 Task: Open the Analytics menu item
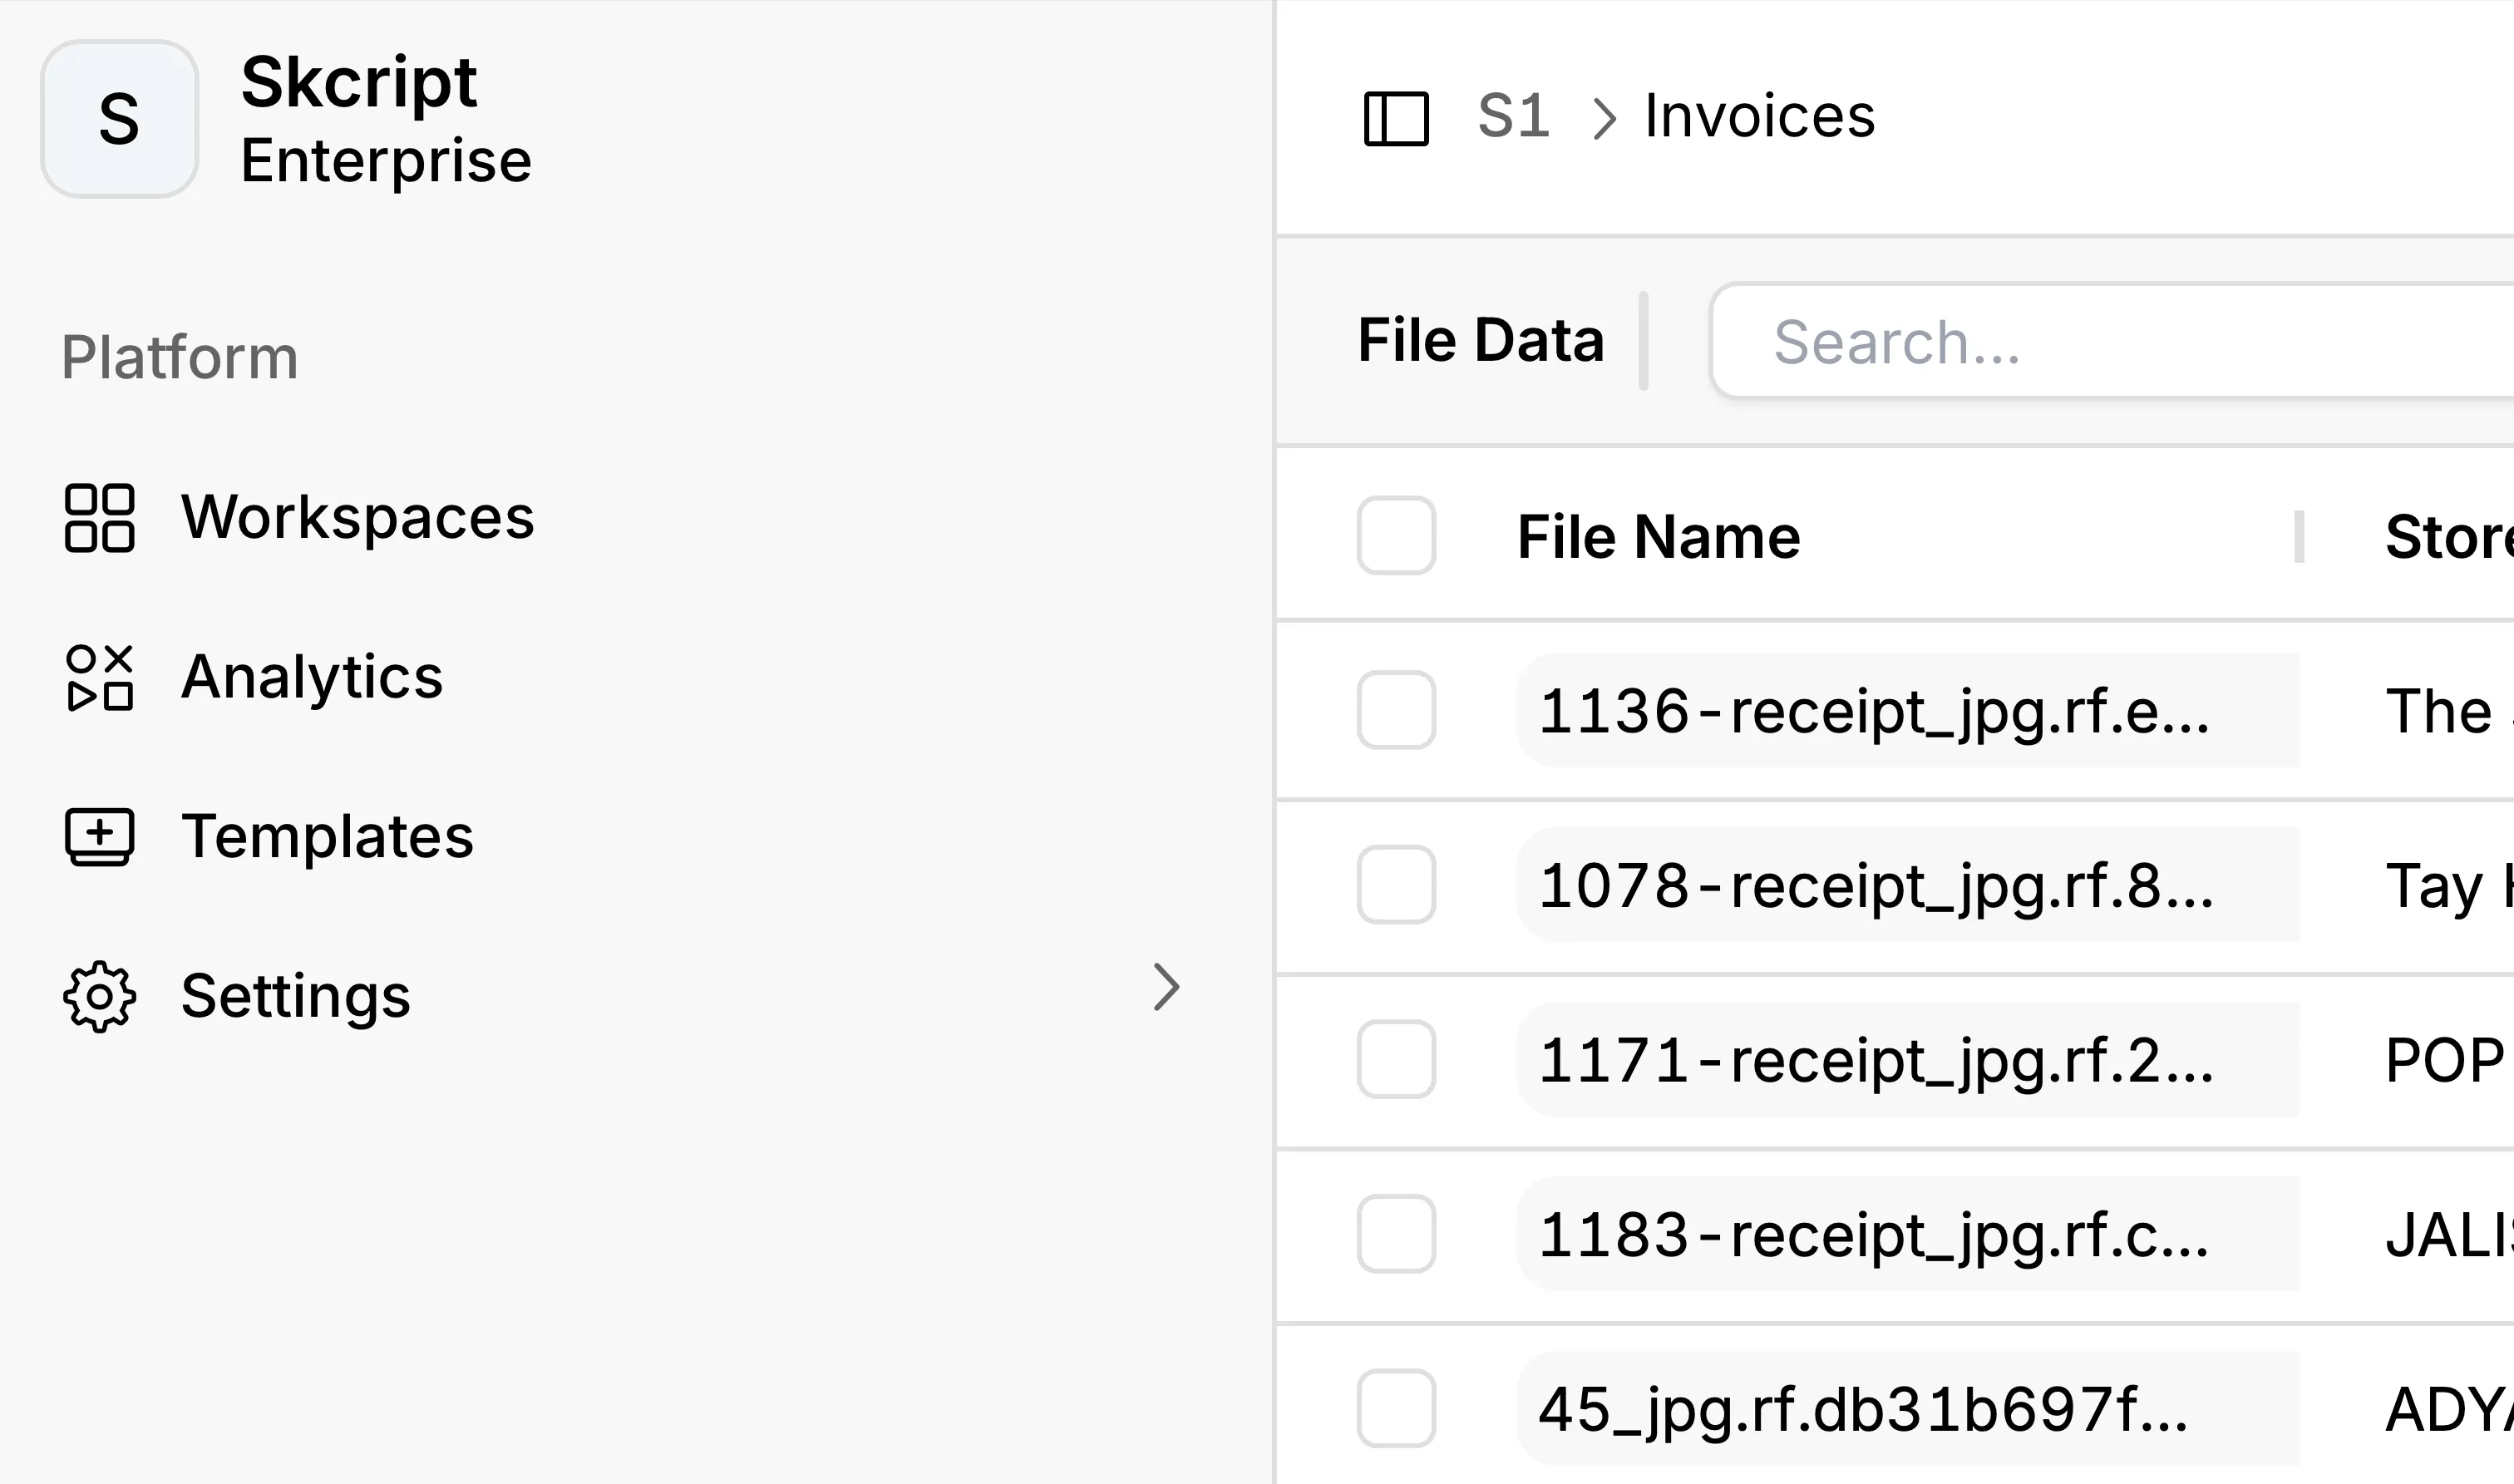tap(311, 678)
